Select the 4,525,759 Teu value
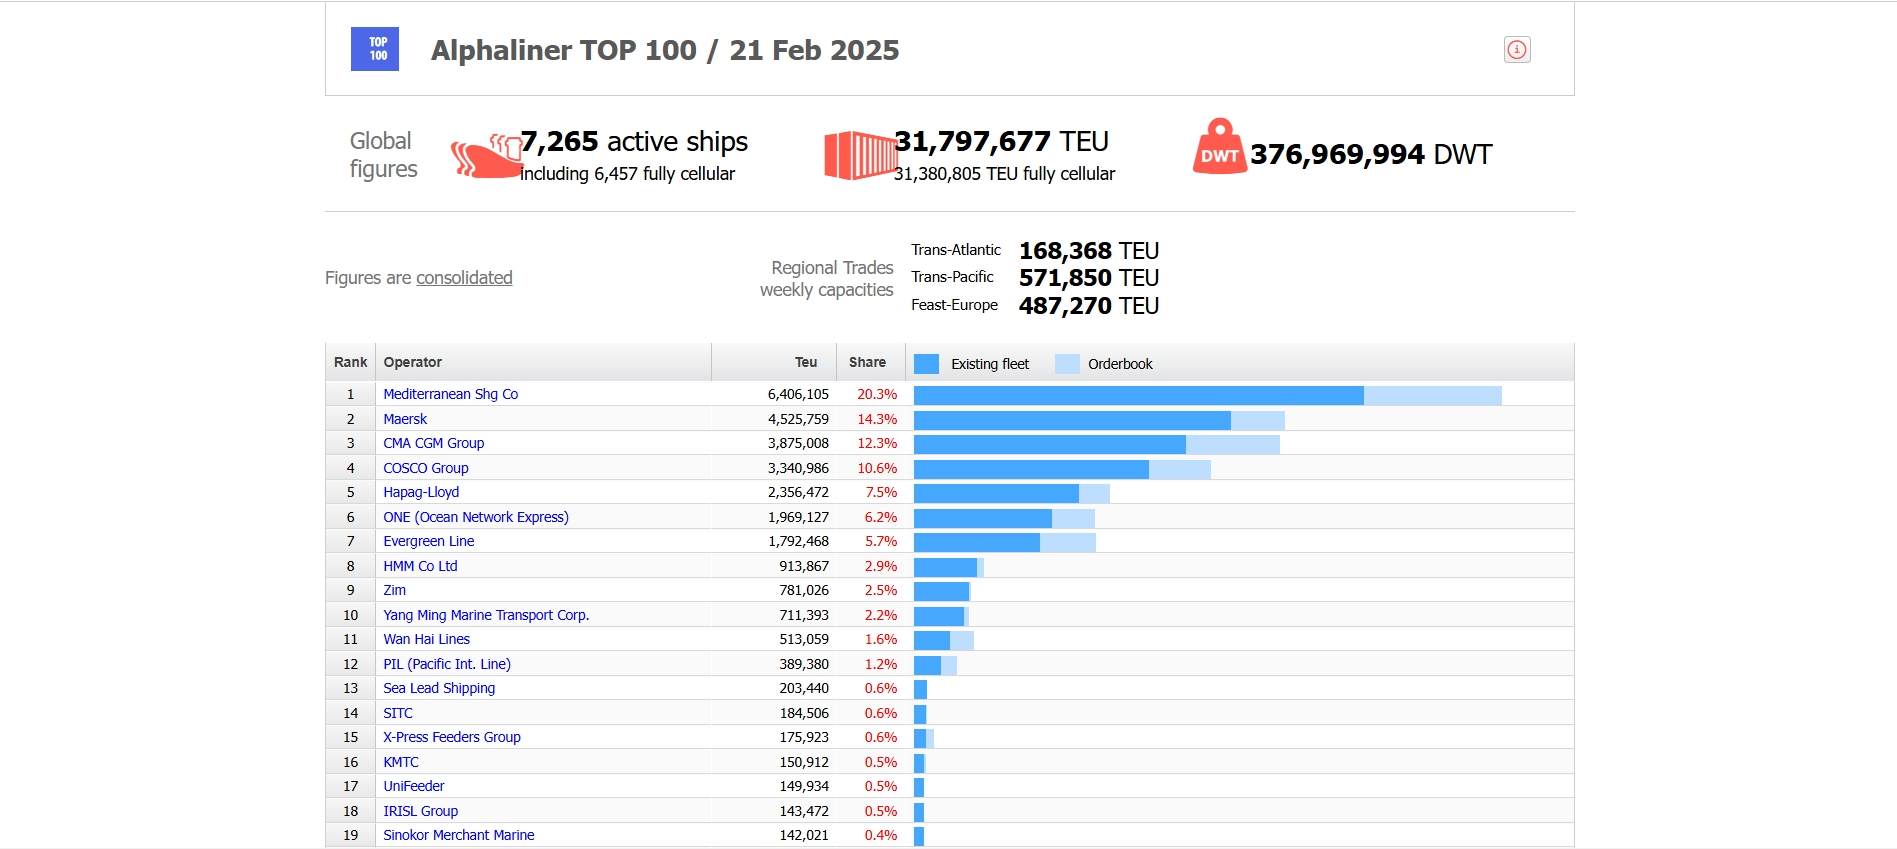This screenshot has width=1897, height=849. [x=798, y=419]
